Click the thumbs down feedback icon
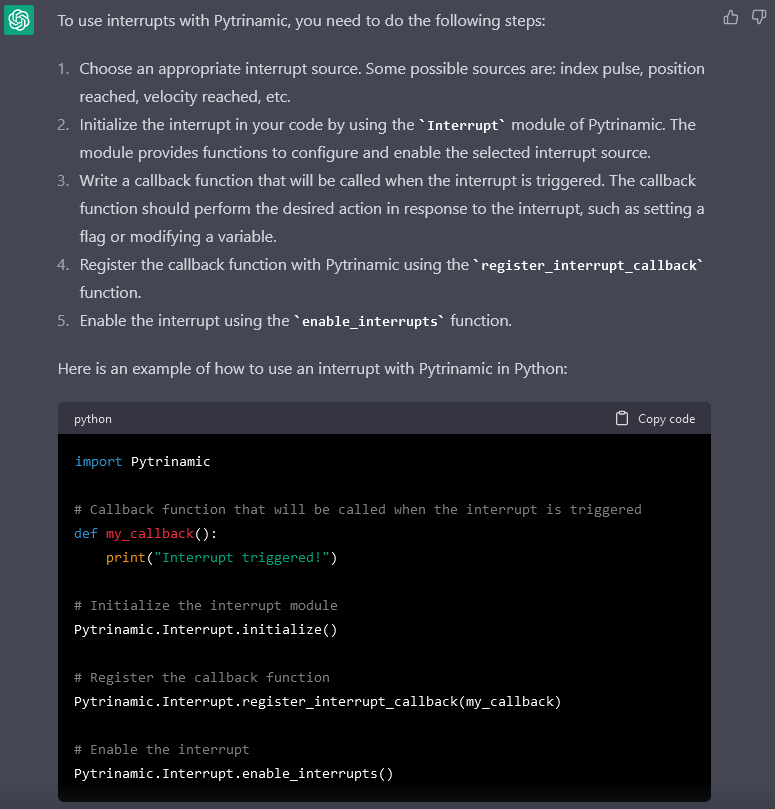The image size is (775, 809). click(758, 17)
